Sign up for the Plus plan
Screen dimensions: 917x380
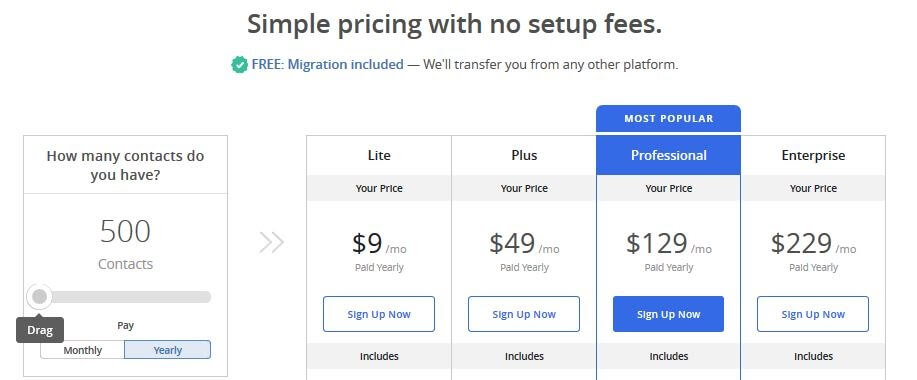pos(524,314)
